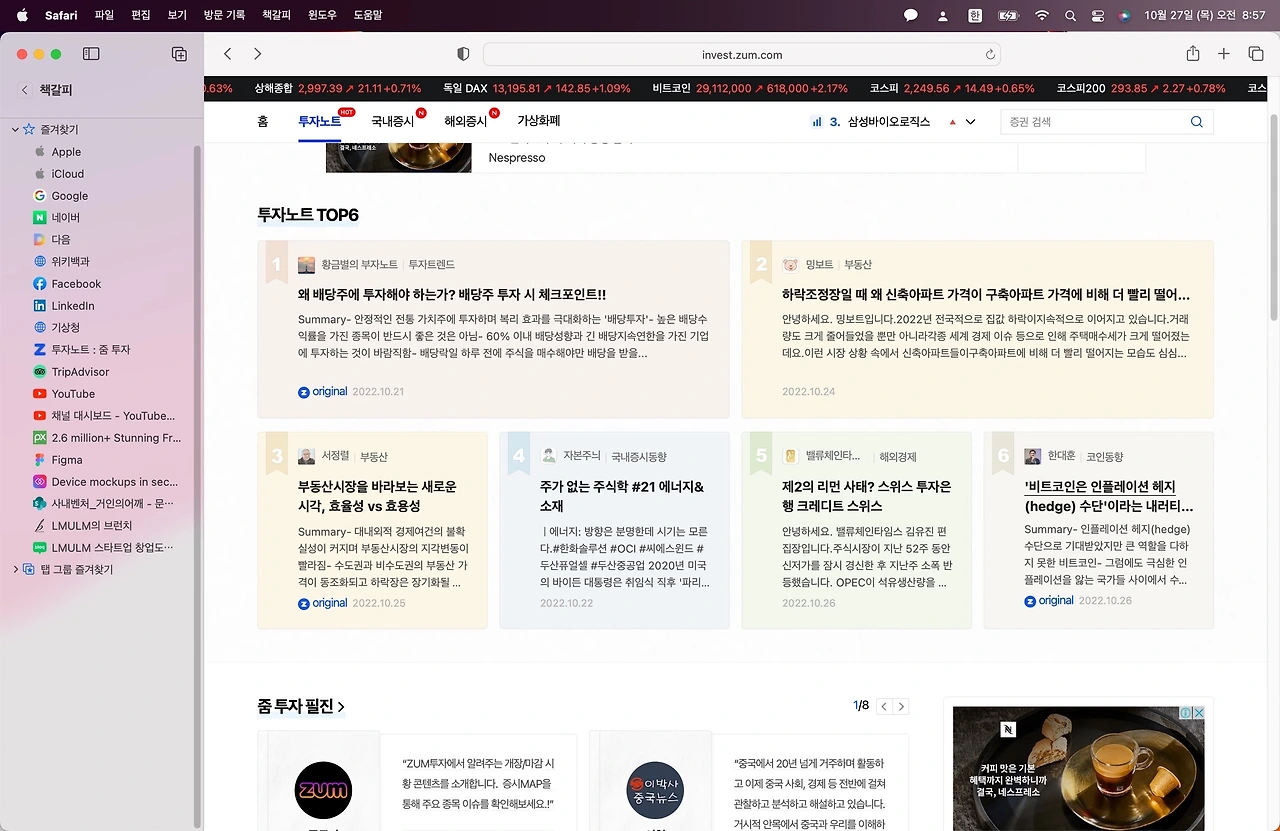The image size is (1280, 831).
Task: Open Wi-Fi status in menu bar
Action: coord(1041,15)
